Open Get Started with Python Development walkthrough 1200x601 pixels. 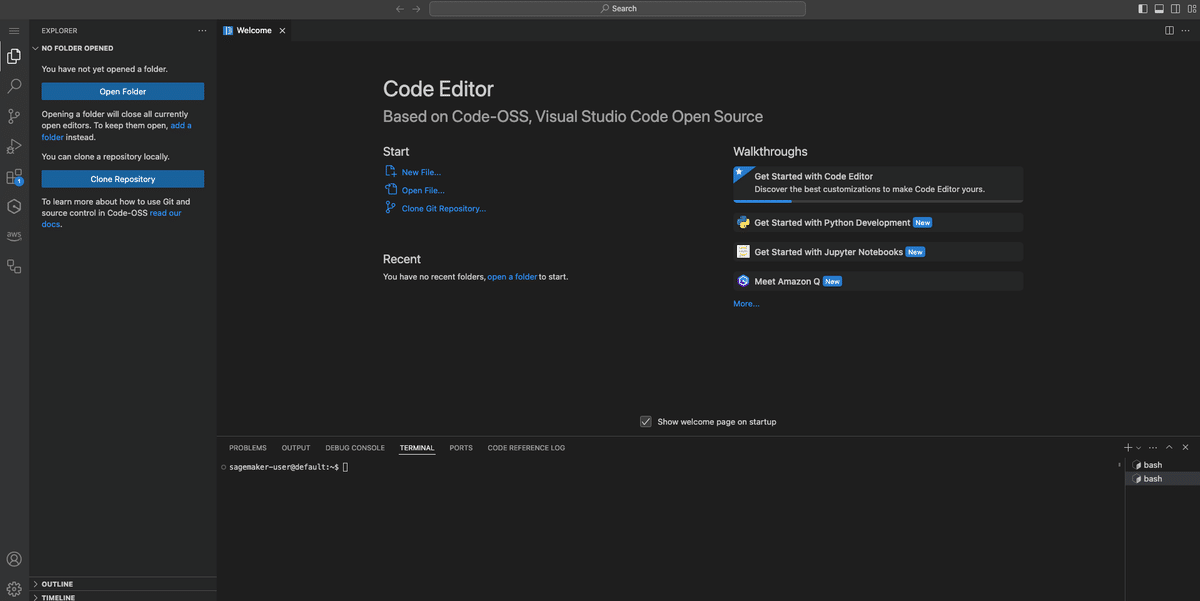click(x=878, y=223)
